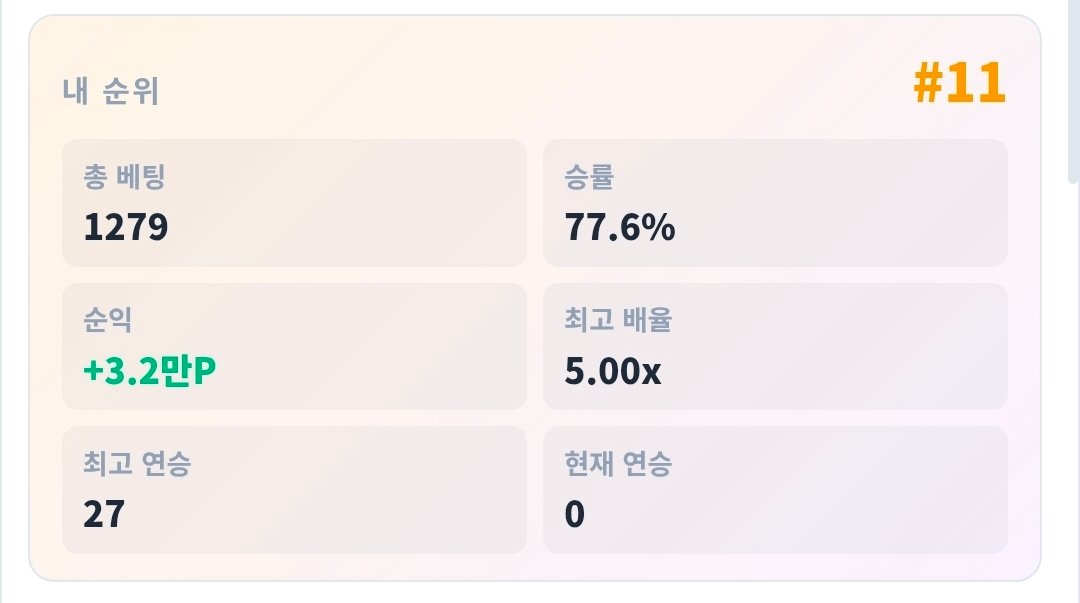This screenshot has width=1080, height=603.
Task: Click the 현재 연승 label
Action: tap(618, 463)
